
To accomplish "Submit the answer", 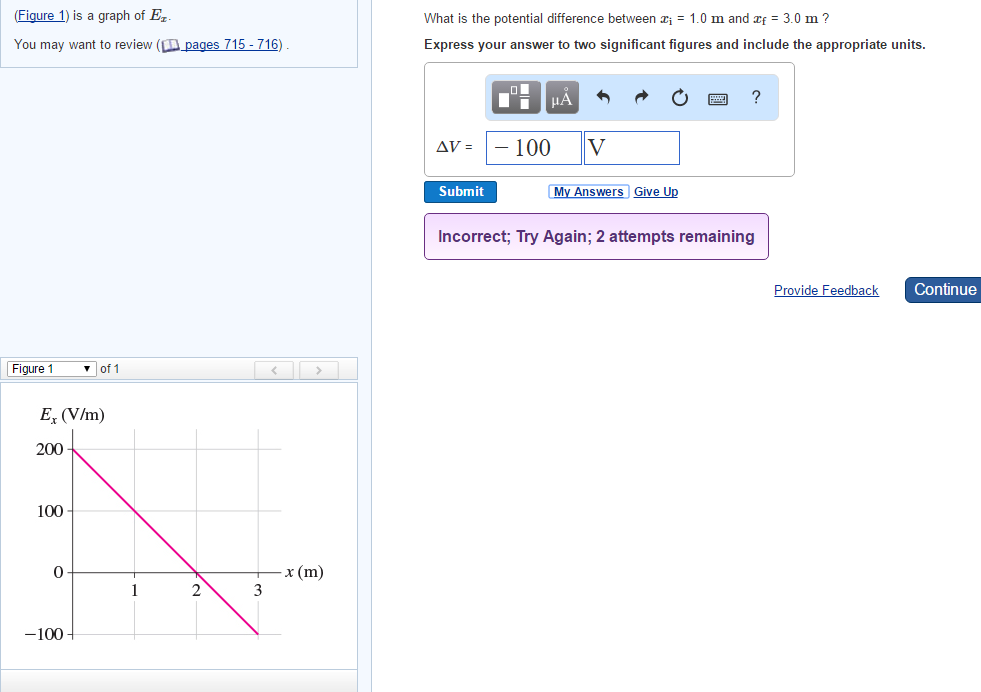I will point(460,191).
